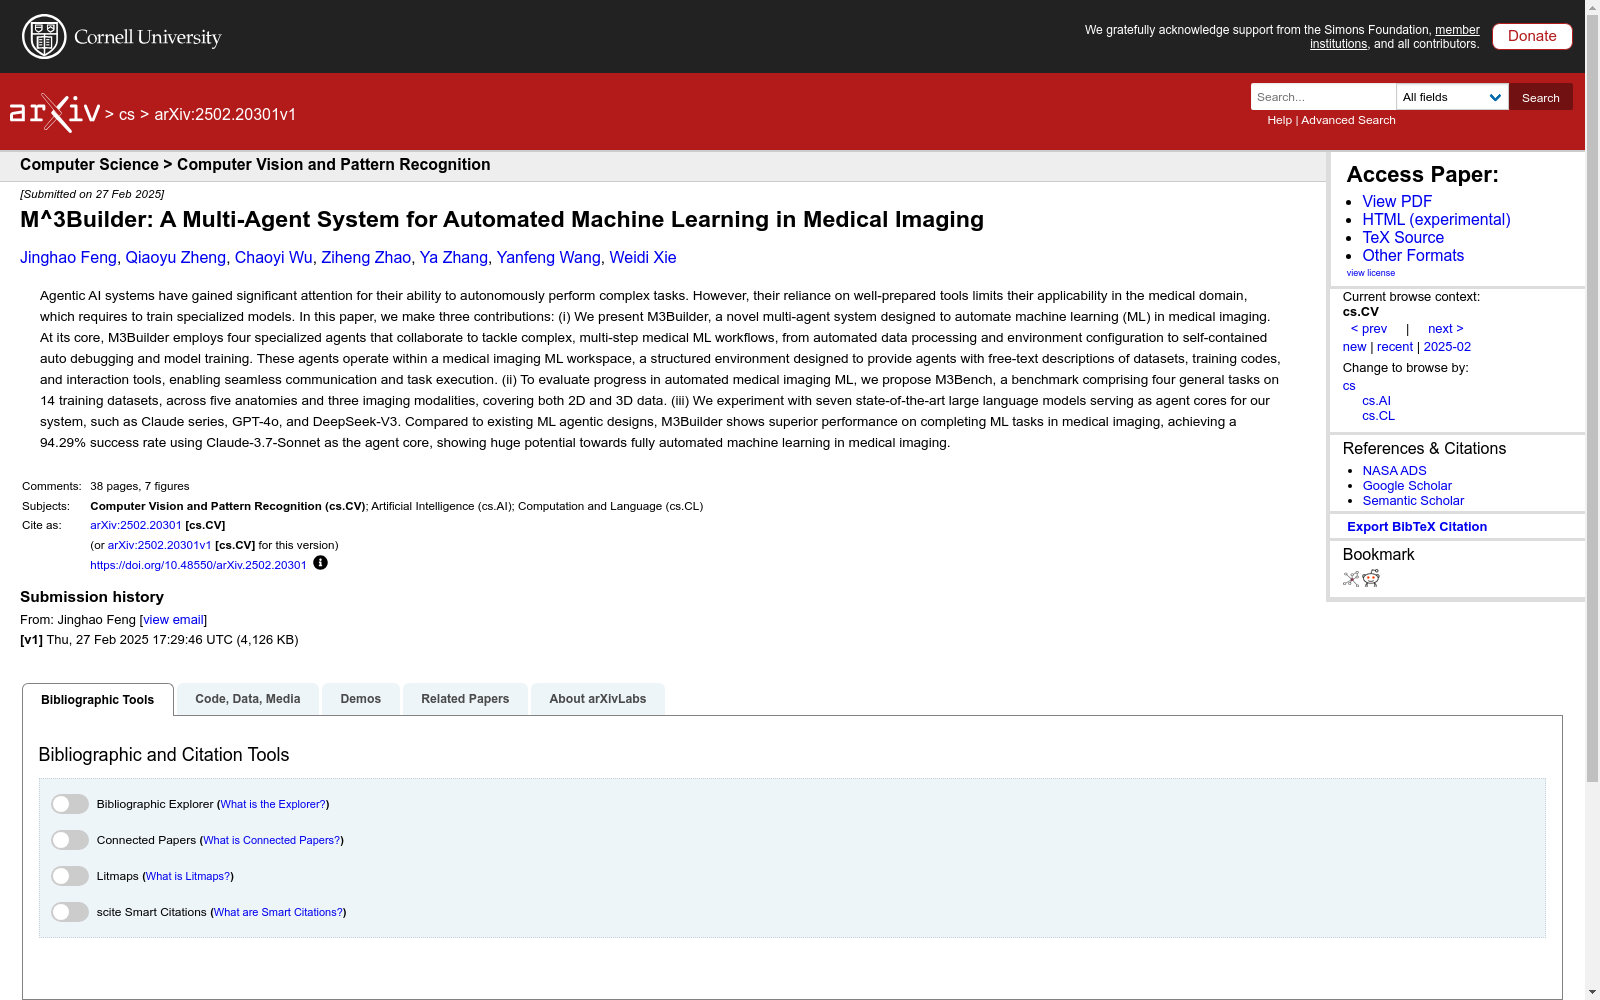This screenshot has width=1600, height=1000.
Task: Open author Weidi Xie link
Action: click(x=643, y=258)
